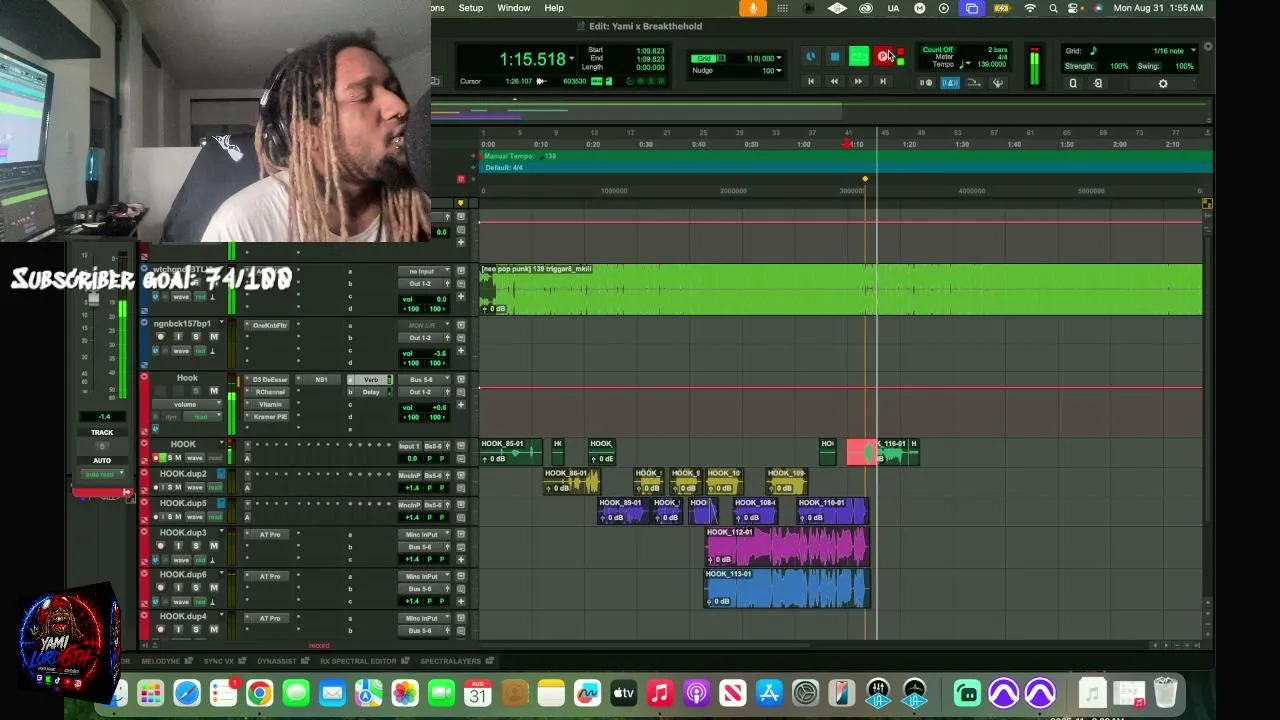Open the Nudge value dropdown
This screenshot has height=720, width=1280.
pyautogui.click(x=779, y=71)
